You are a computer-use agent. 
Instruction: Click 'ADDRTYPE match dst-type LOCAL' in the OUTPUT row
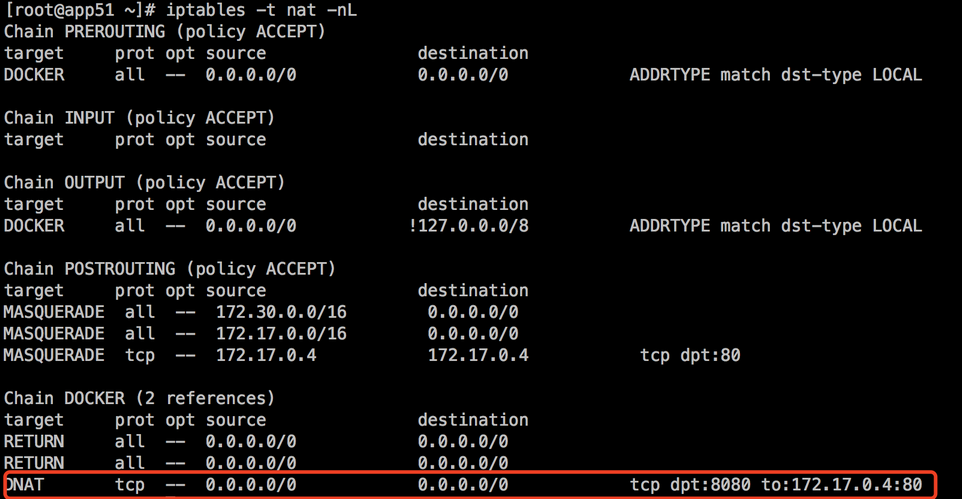click(775, 226)
